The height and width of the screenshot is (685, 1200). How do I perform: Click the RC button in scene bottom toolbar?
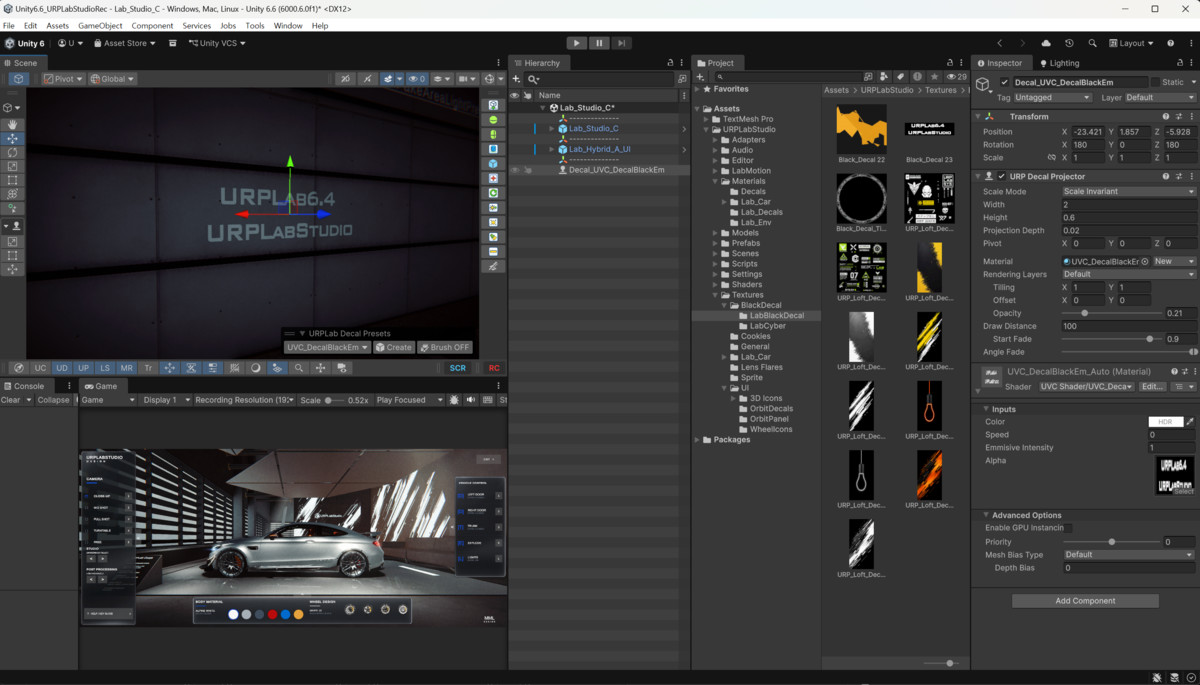pos(494,368)
